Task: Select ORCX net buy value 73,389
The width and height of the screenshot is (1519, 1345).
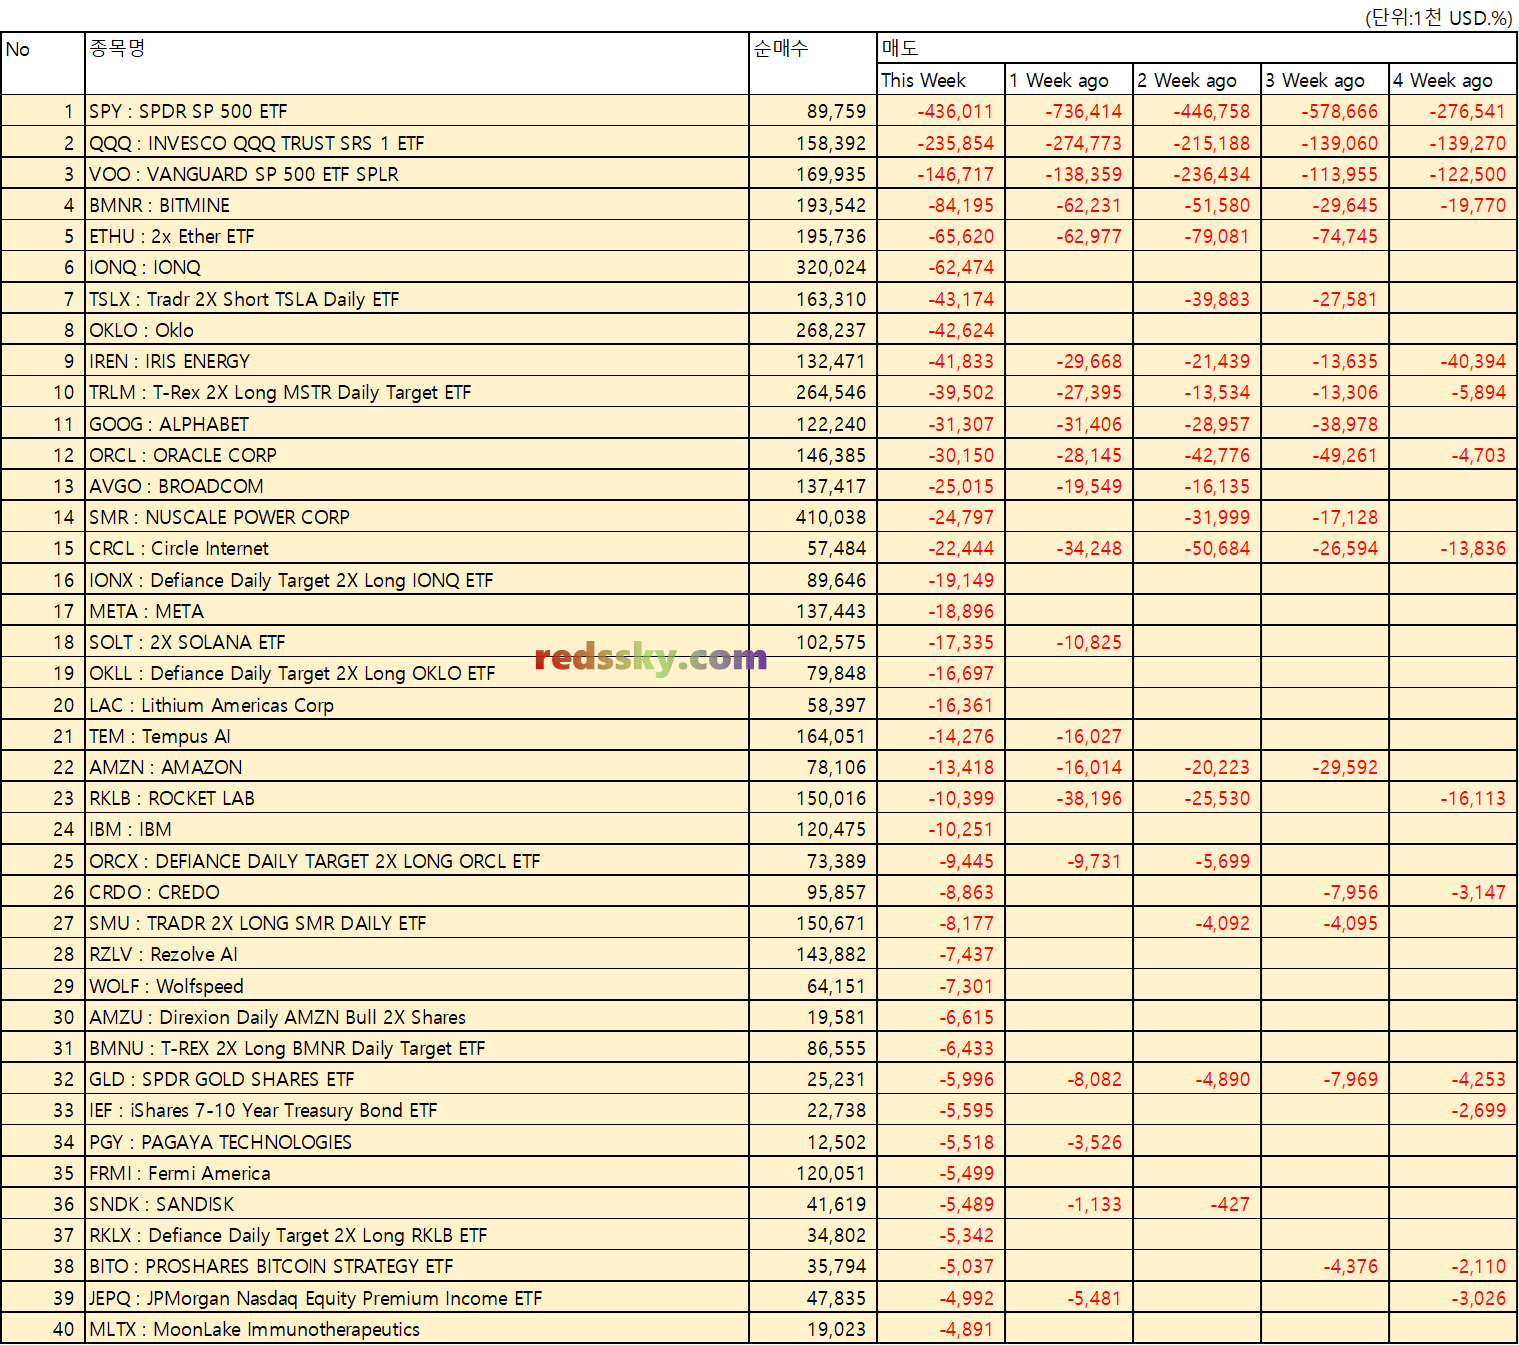Action: (x=813, y=861)
